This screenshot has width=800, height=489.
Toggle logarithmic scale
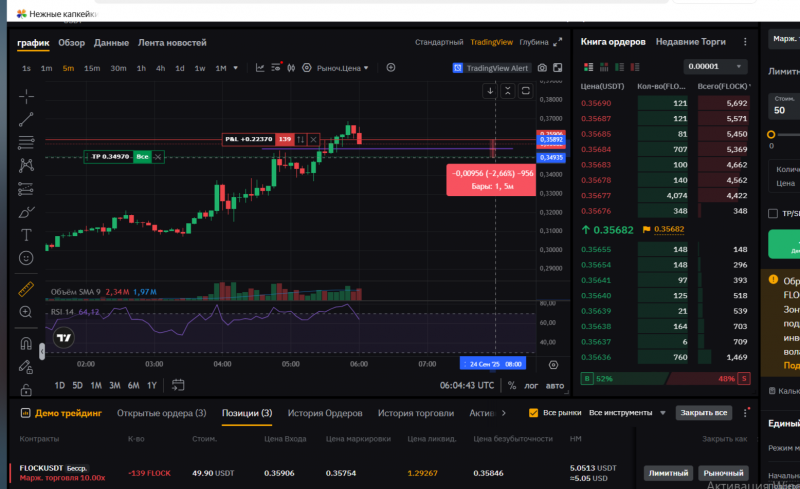(x=531, y=385)
